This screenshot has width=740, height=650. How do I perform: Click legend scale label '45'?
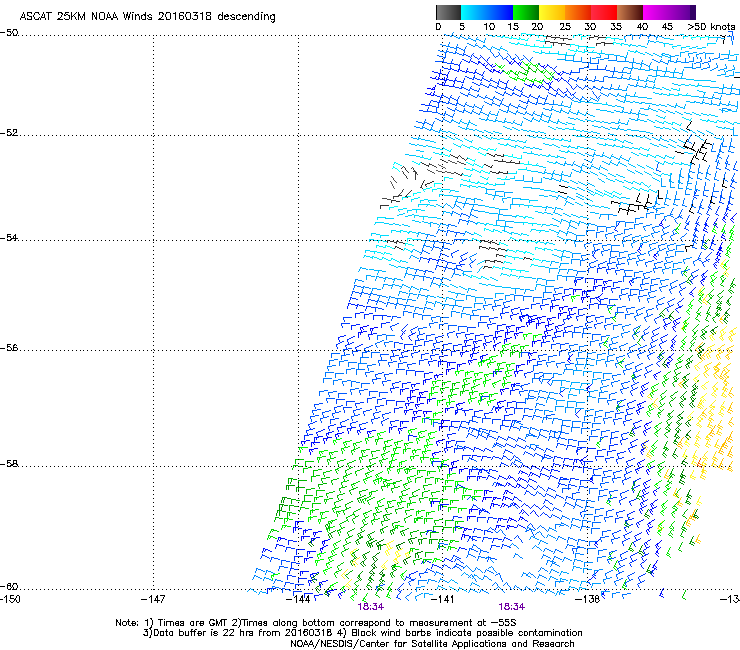pos(667,27)
